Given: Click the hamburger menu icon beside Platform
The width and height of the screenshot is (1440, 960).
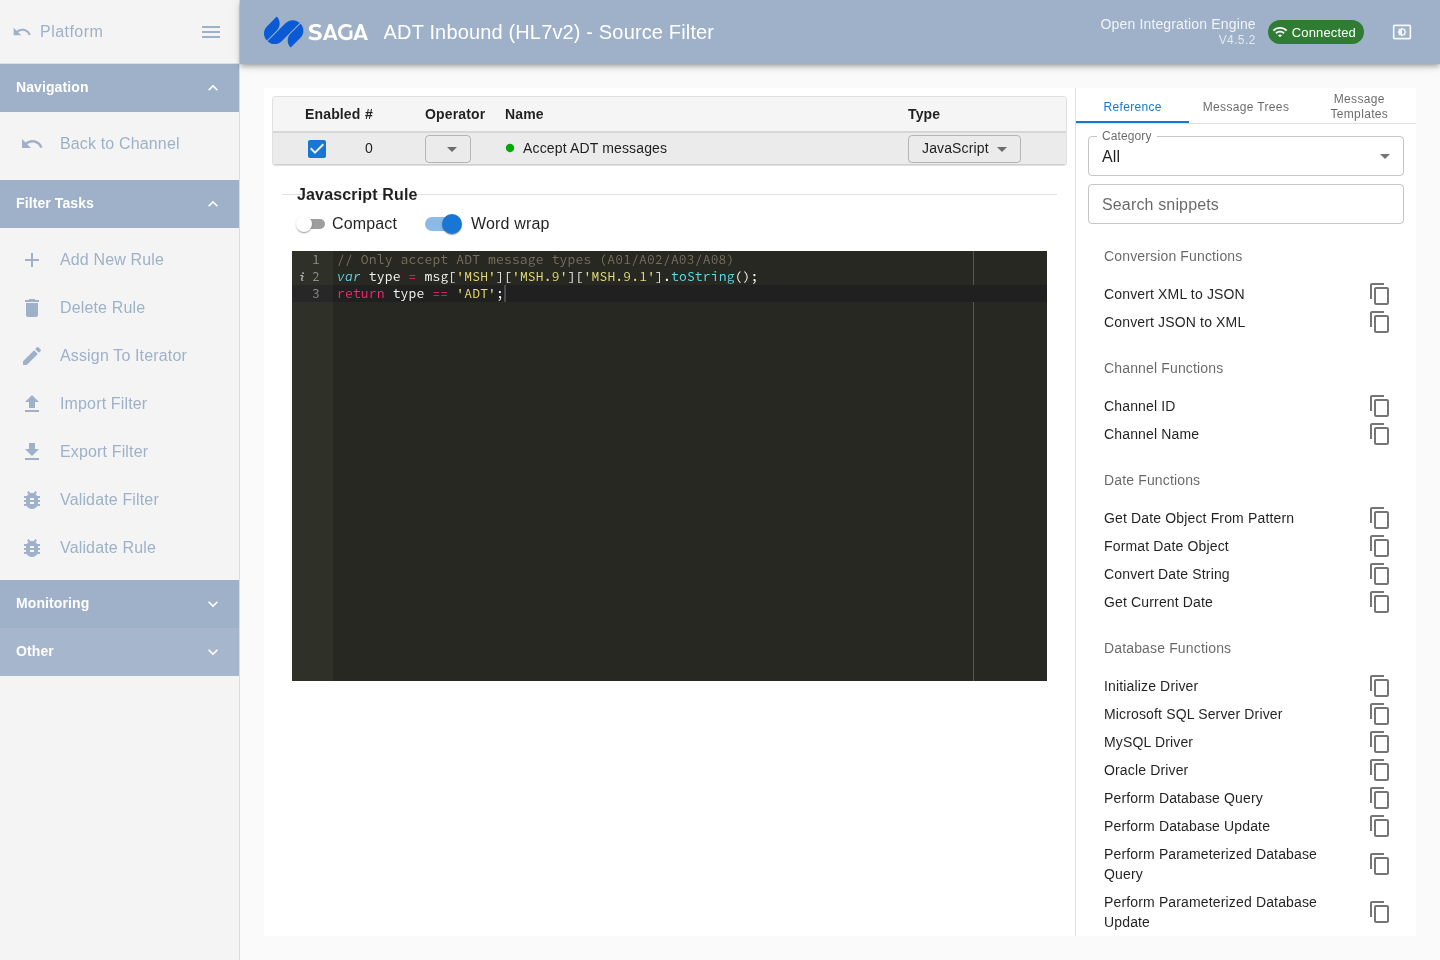Looking at the screenshot, I should click(x=211, y=32).
